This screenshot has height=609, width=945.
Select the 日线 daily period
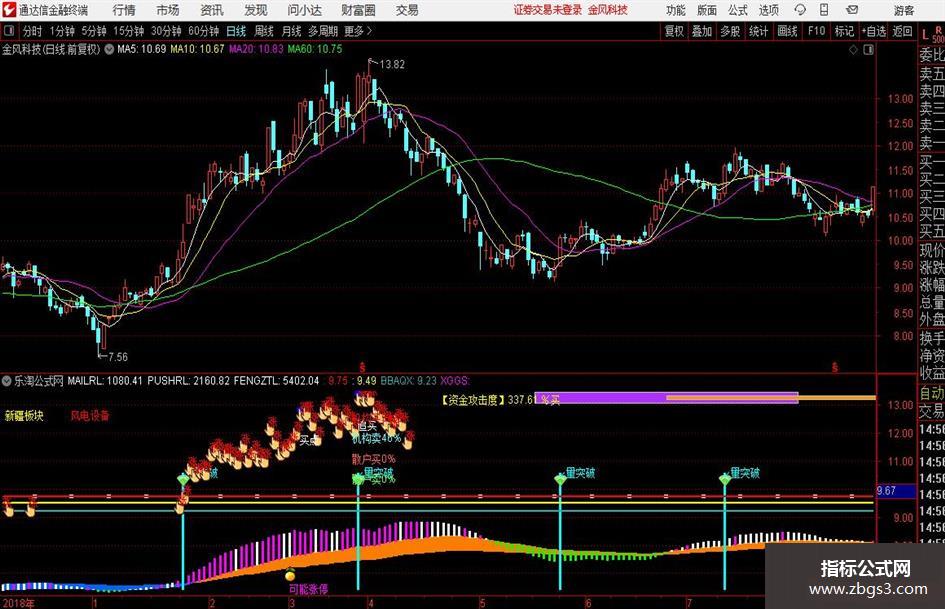tap(236, 31)
